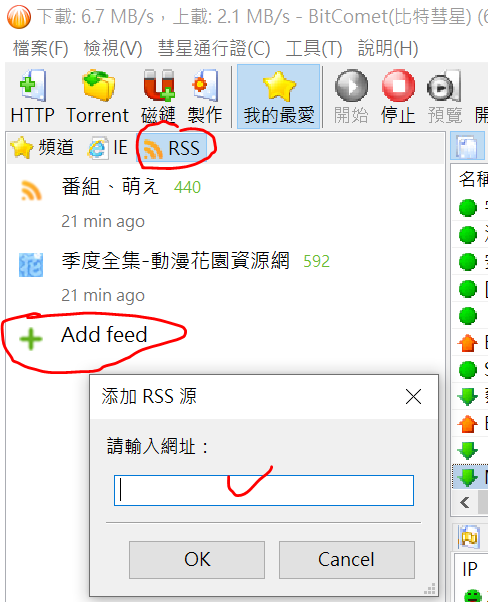Image resolution: width=488 pixels, height=602 pixels.
Task: Open the 製作 torrent maker icon
Action: (205, 96)
